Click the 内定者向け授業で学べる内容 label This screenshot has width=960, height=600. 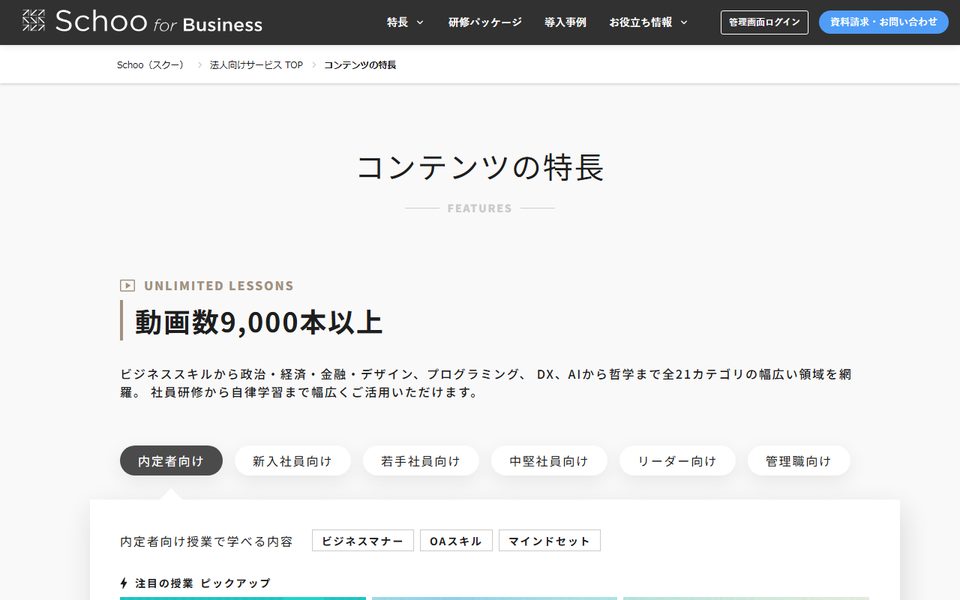206,541
